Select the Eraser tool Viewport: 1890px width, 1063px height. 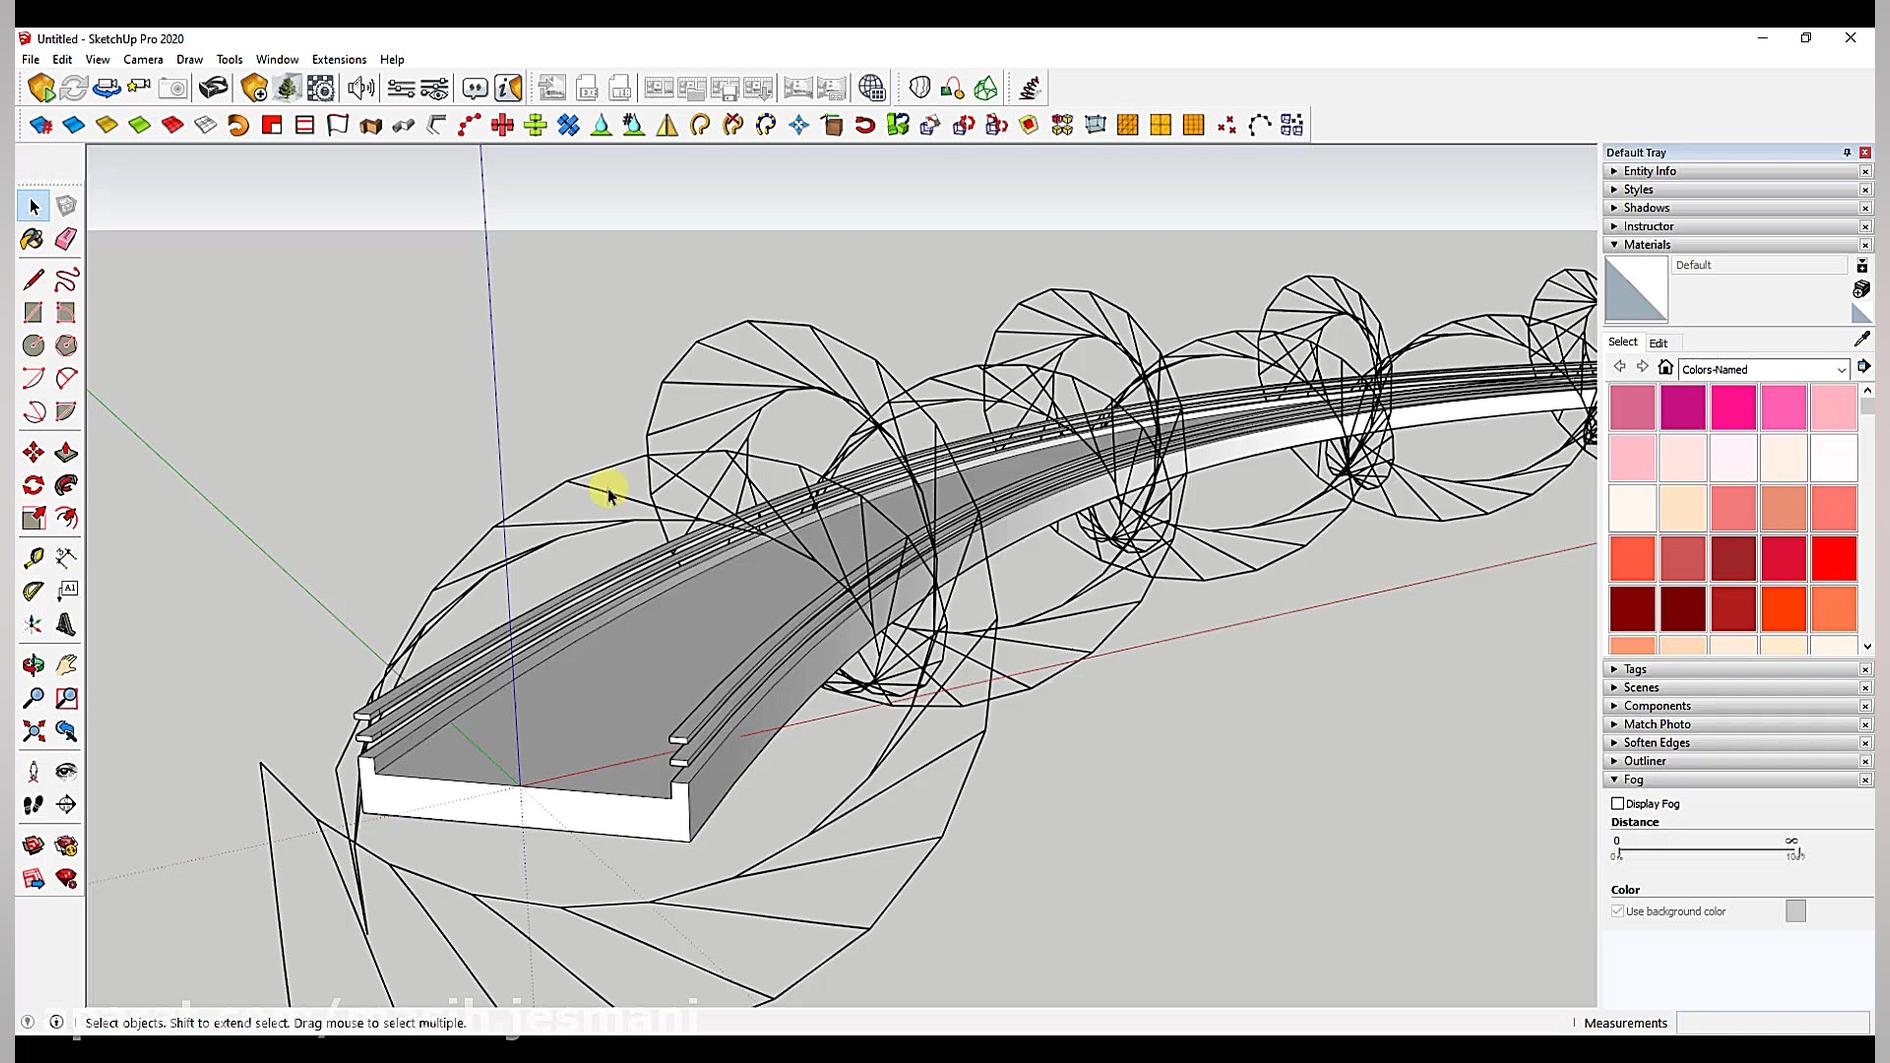coord(66,239)
